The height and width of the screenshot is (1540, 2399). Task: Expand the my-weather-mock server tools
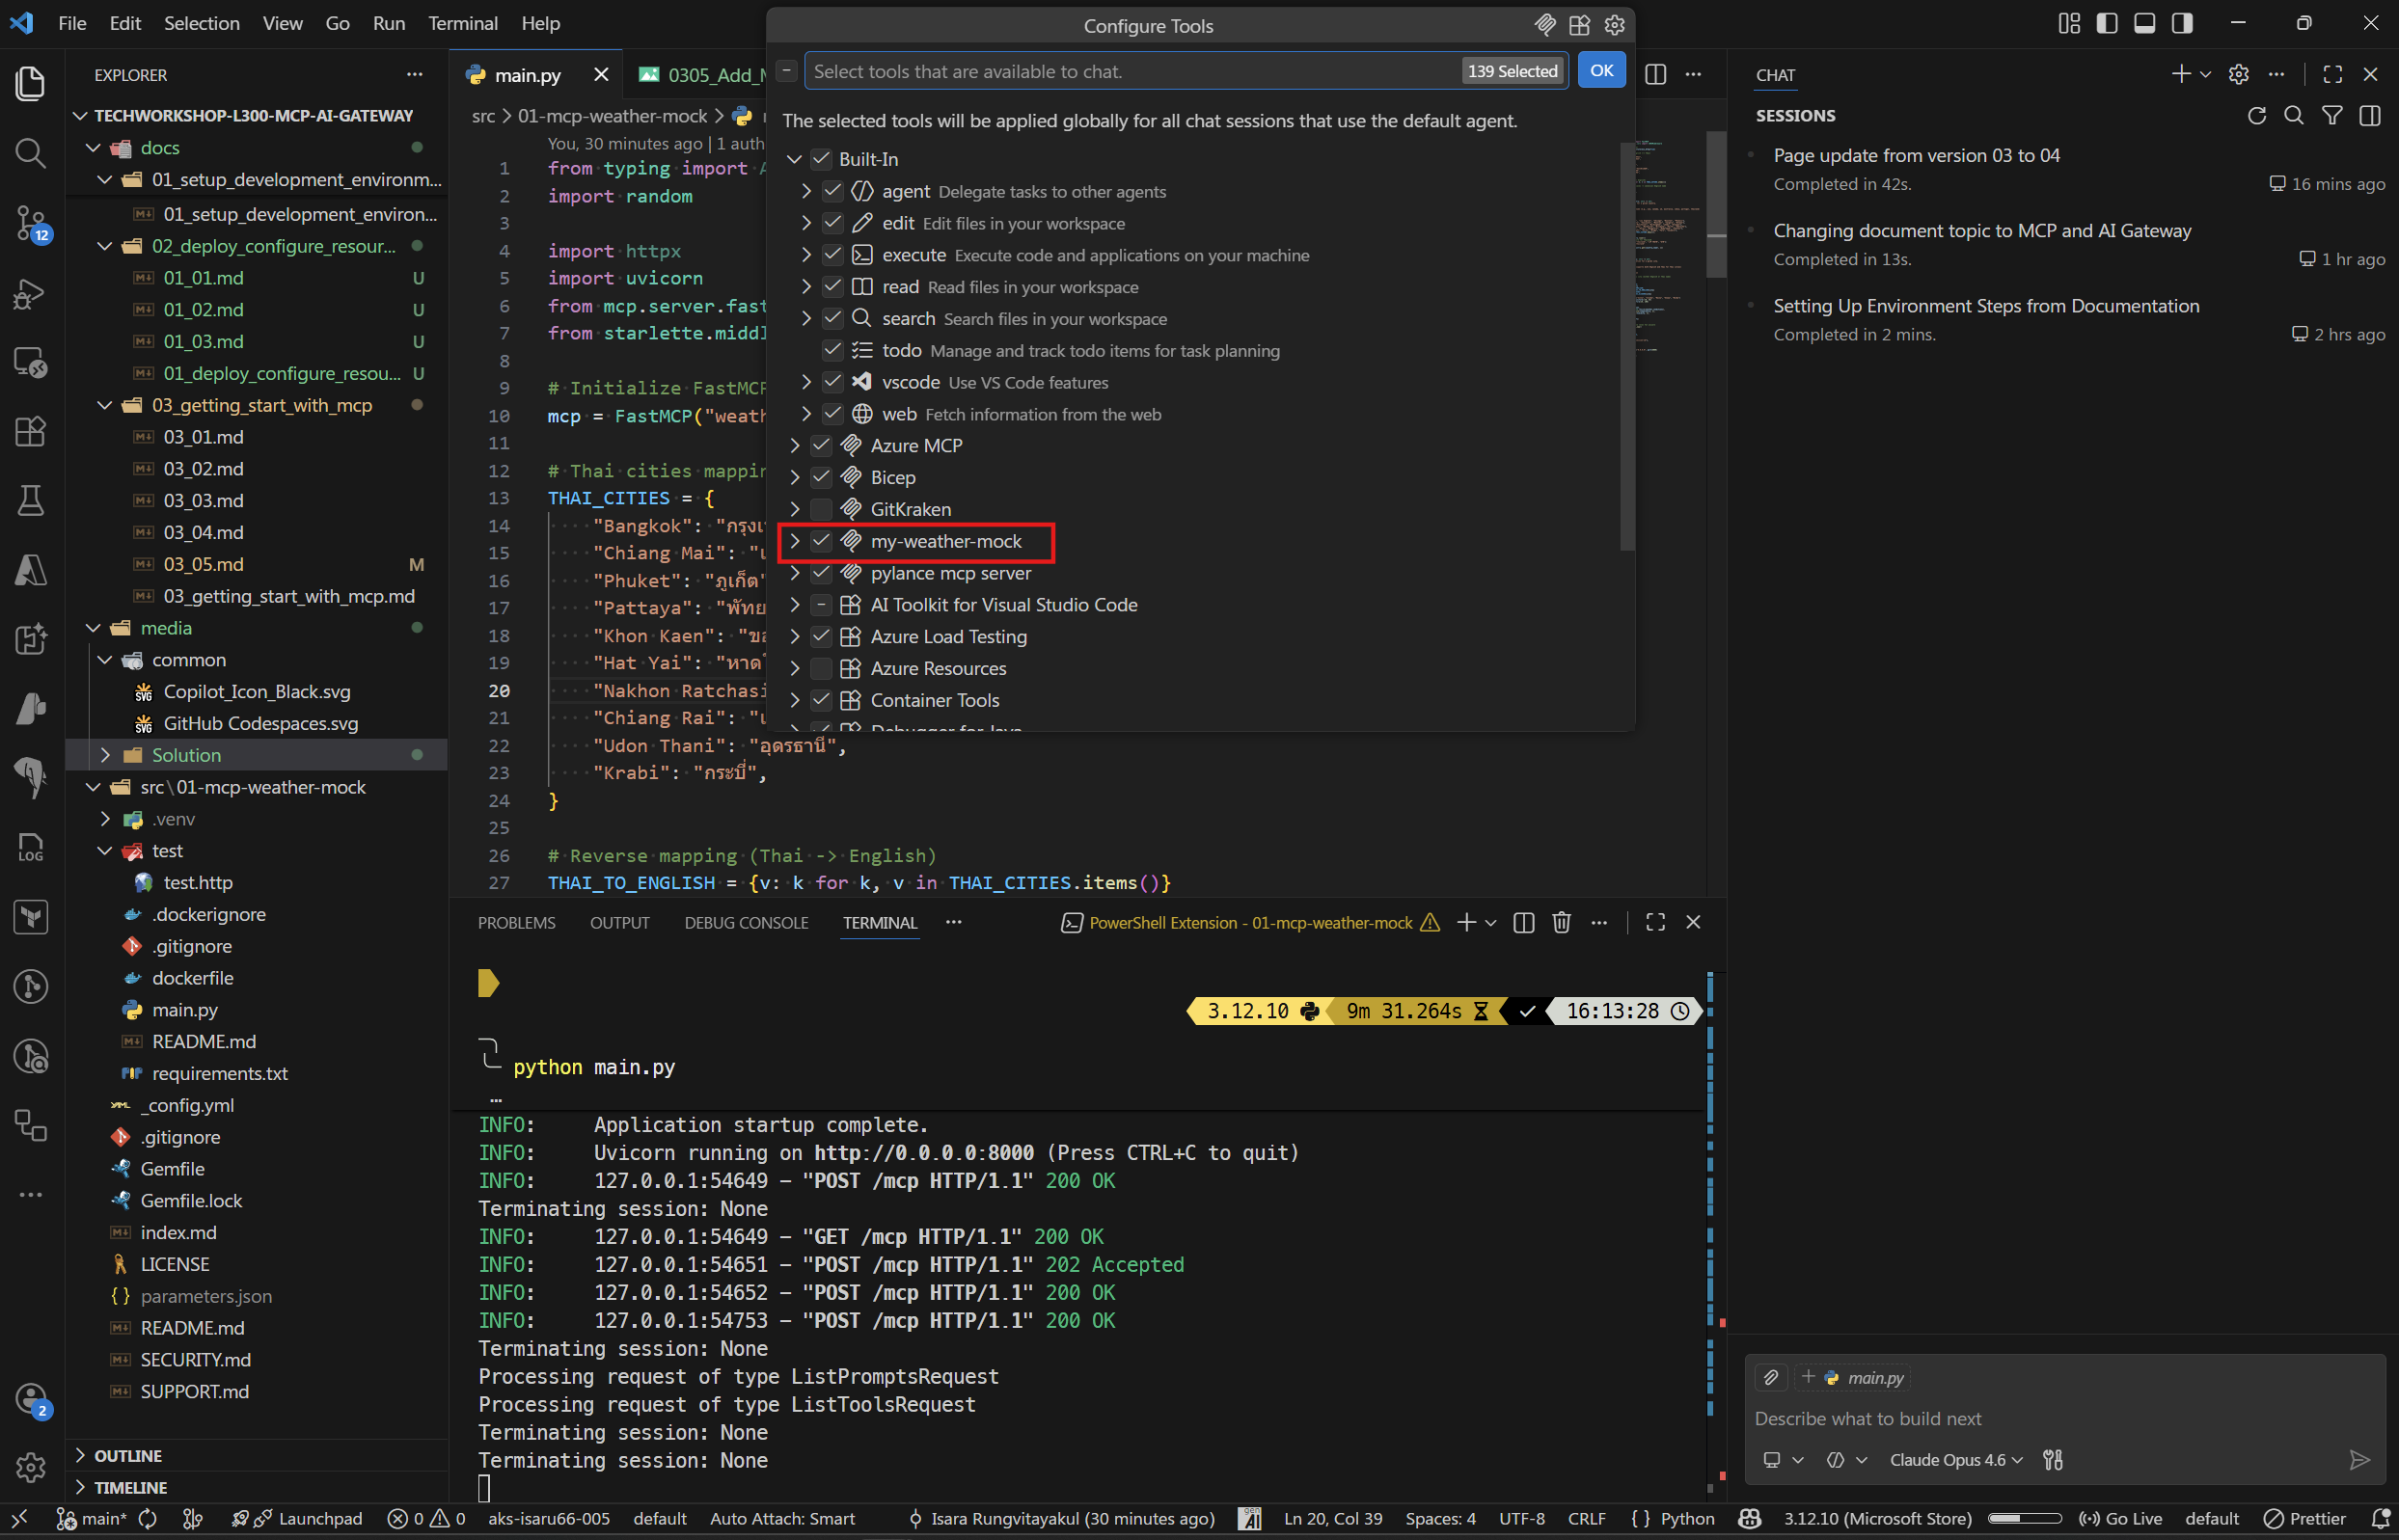click(795, 541)
